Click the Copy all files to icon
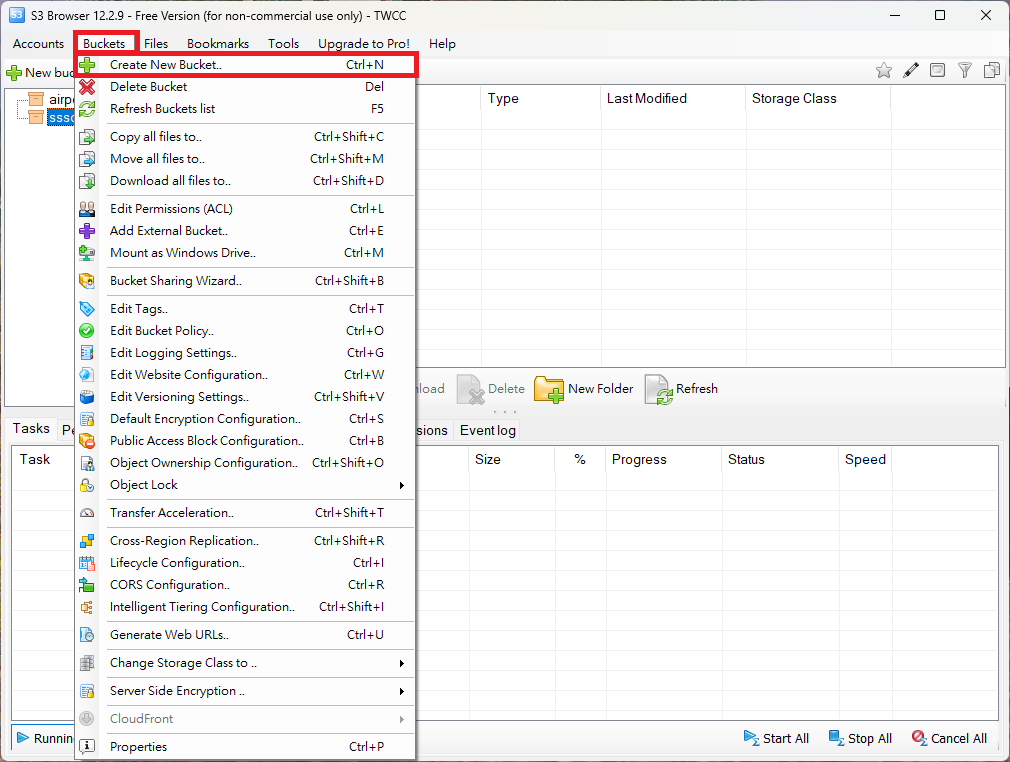 tap(87, 137)
